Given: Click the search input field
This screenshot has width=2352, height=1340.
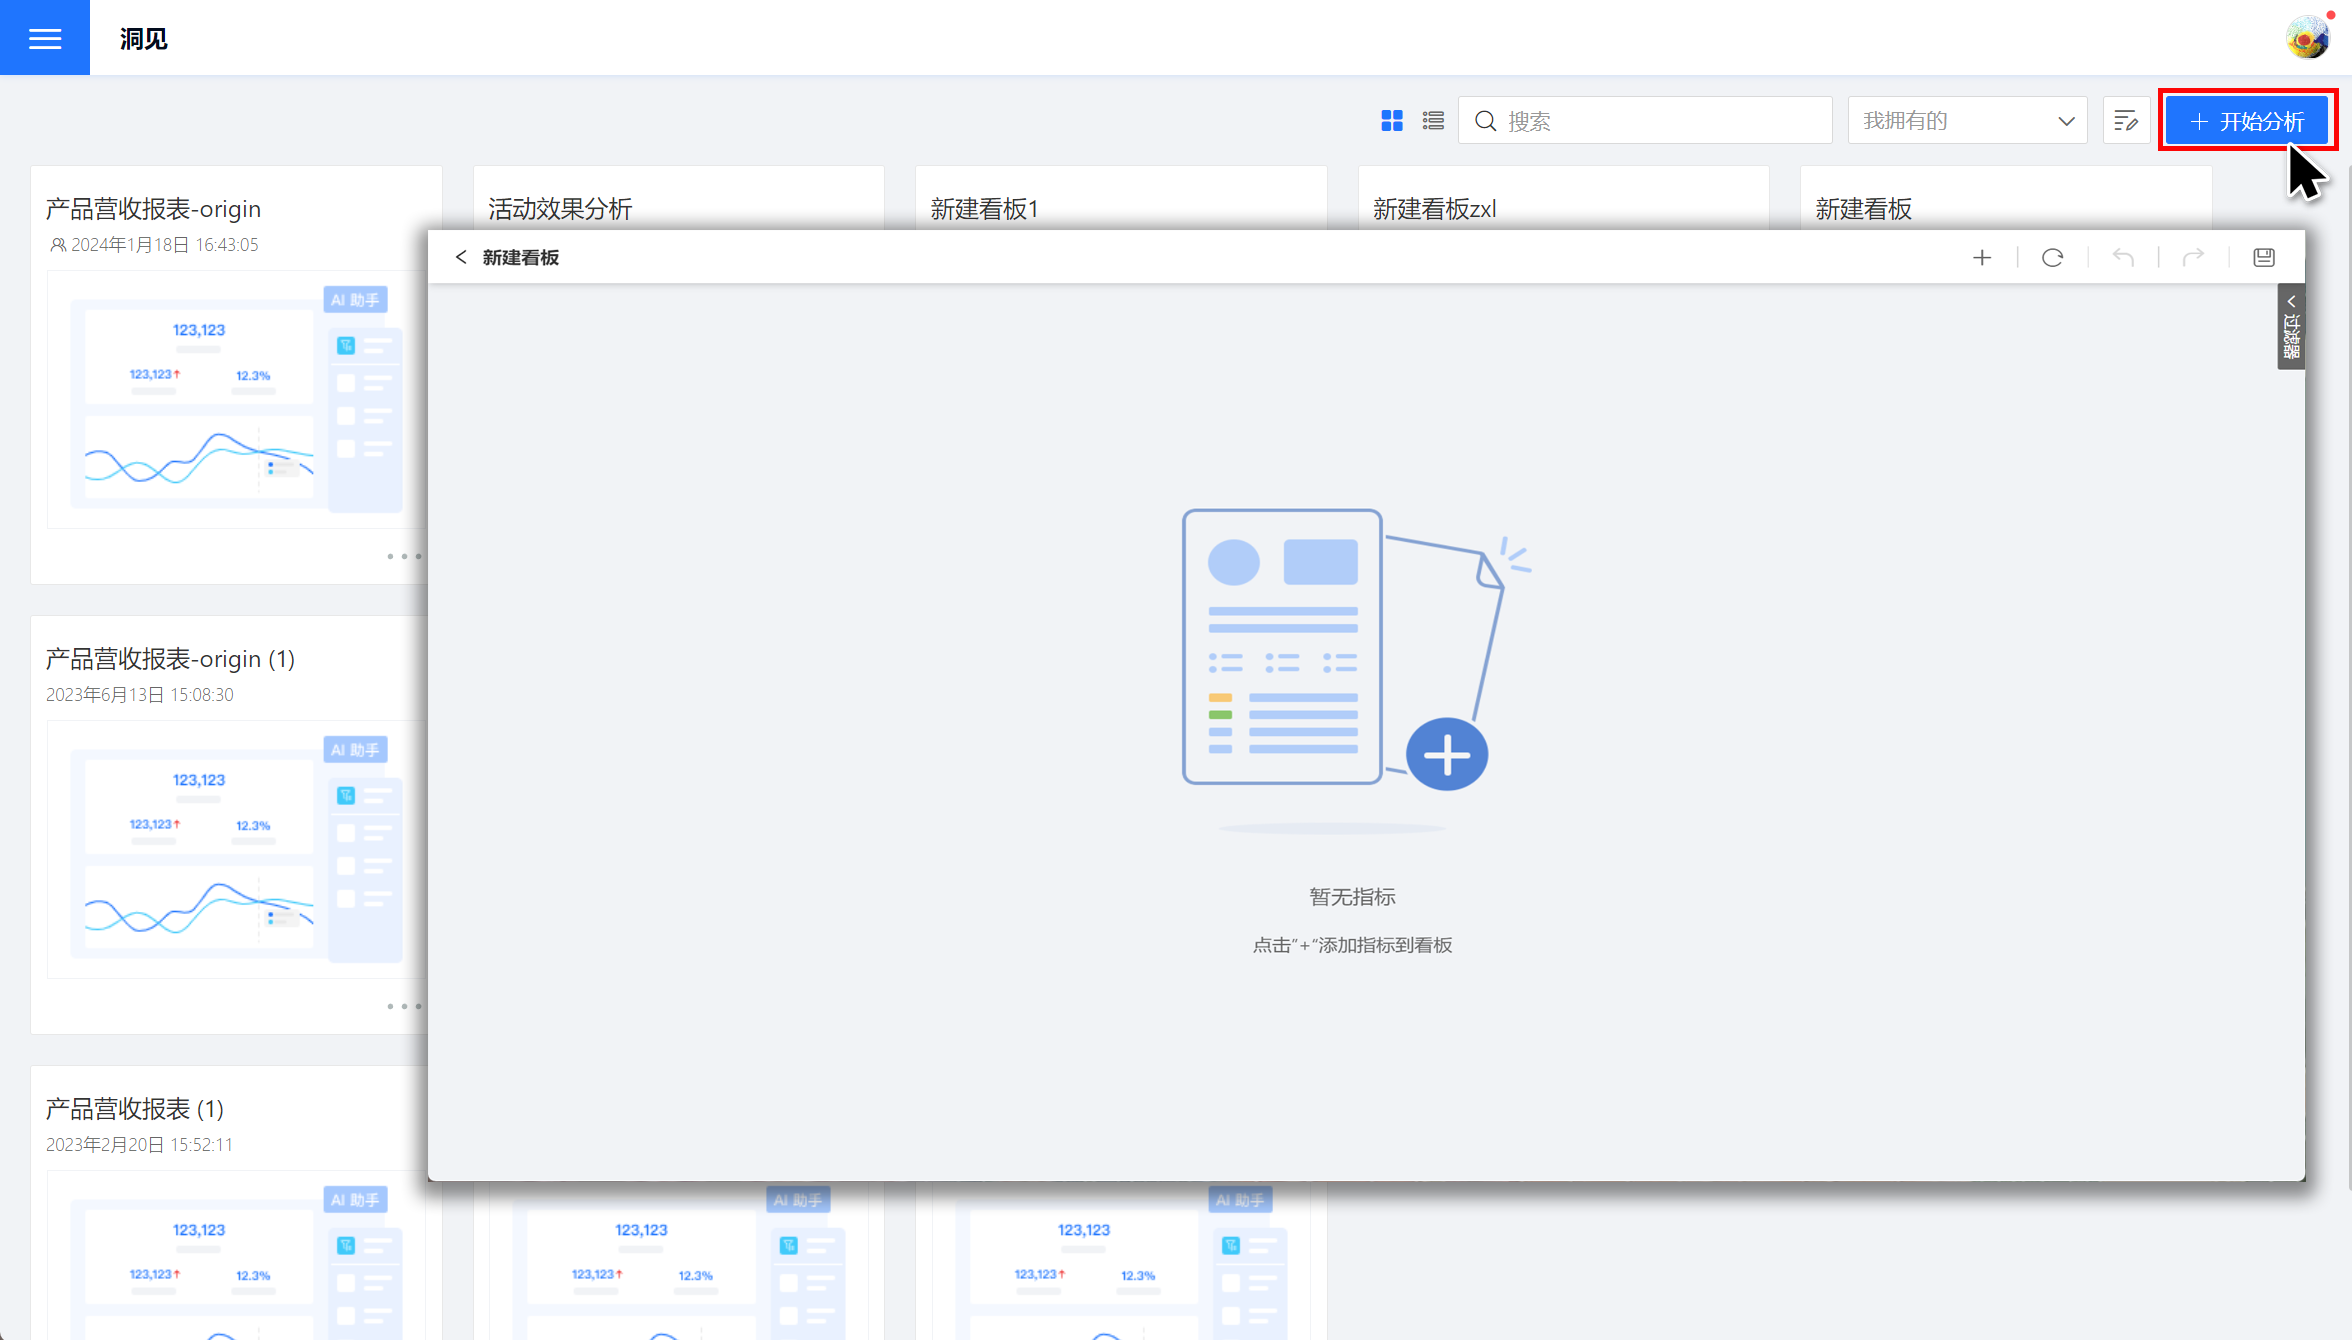Looking at the screenshot, I should pos(1660,121).
